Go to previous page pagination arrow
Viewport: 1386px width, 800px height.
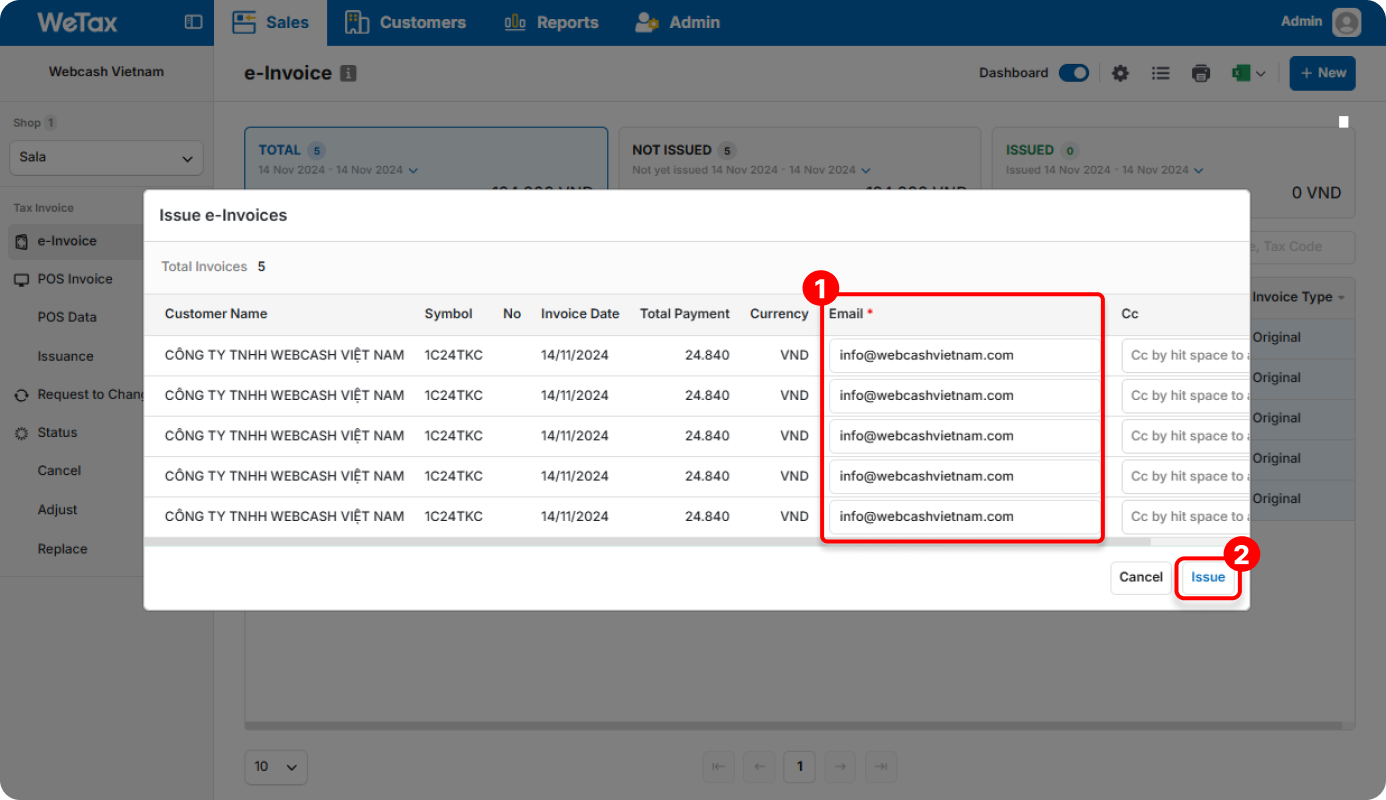pos(759,767)
